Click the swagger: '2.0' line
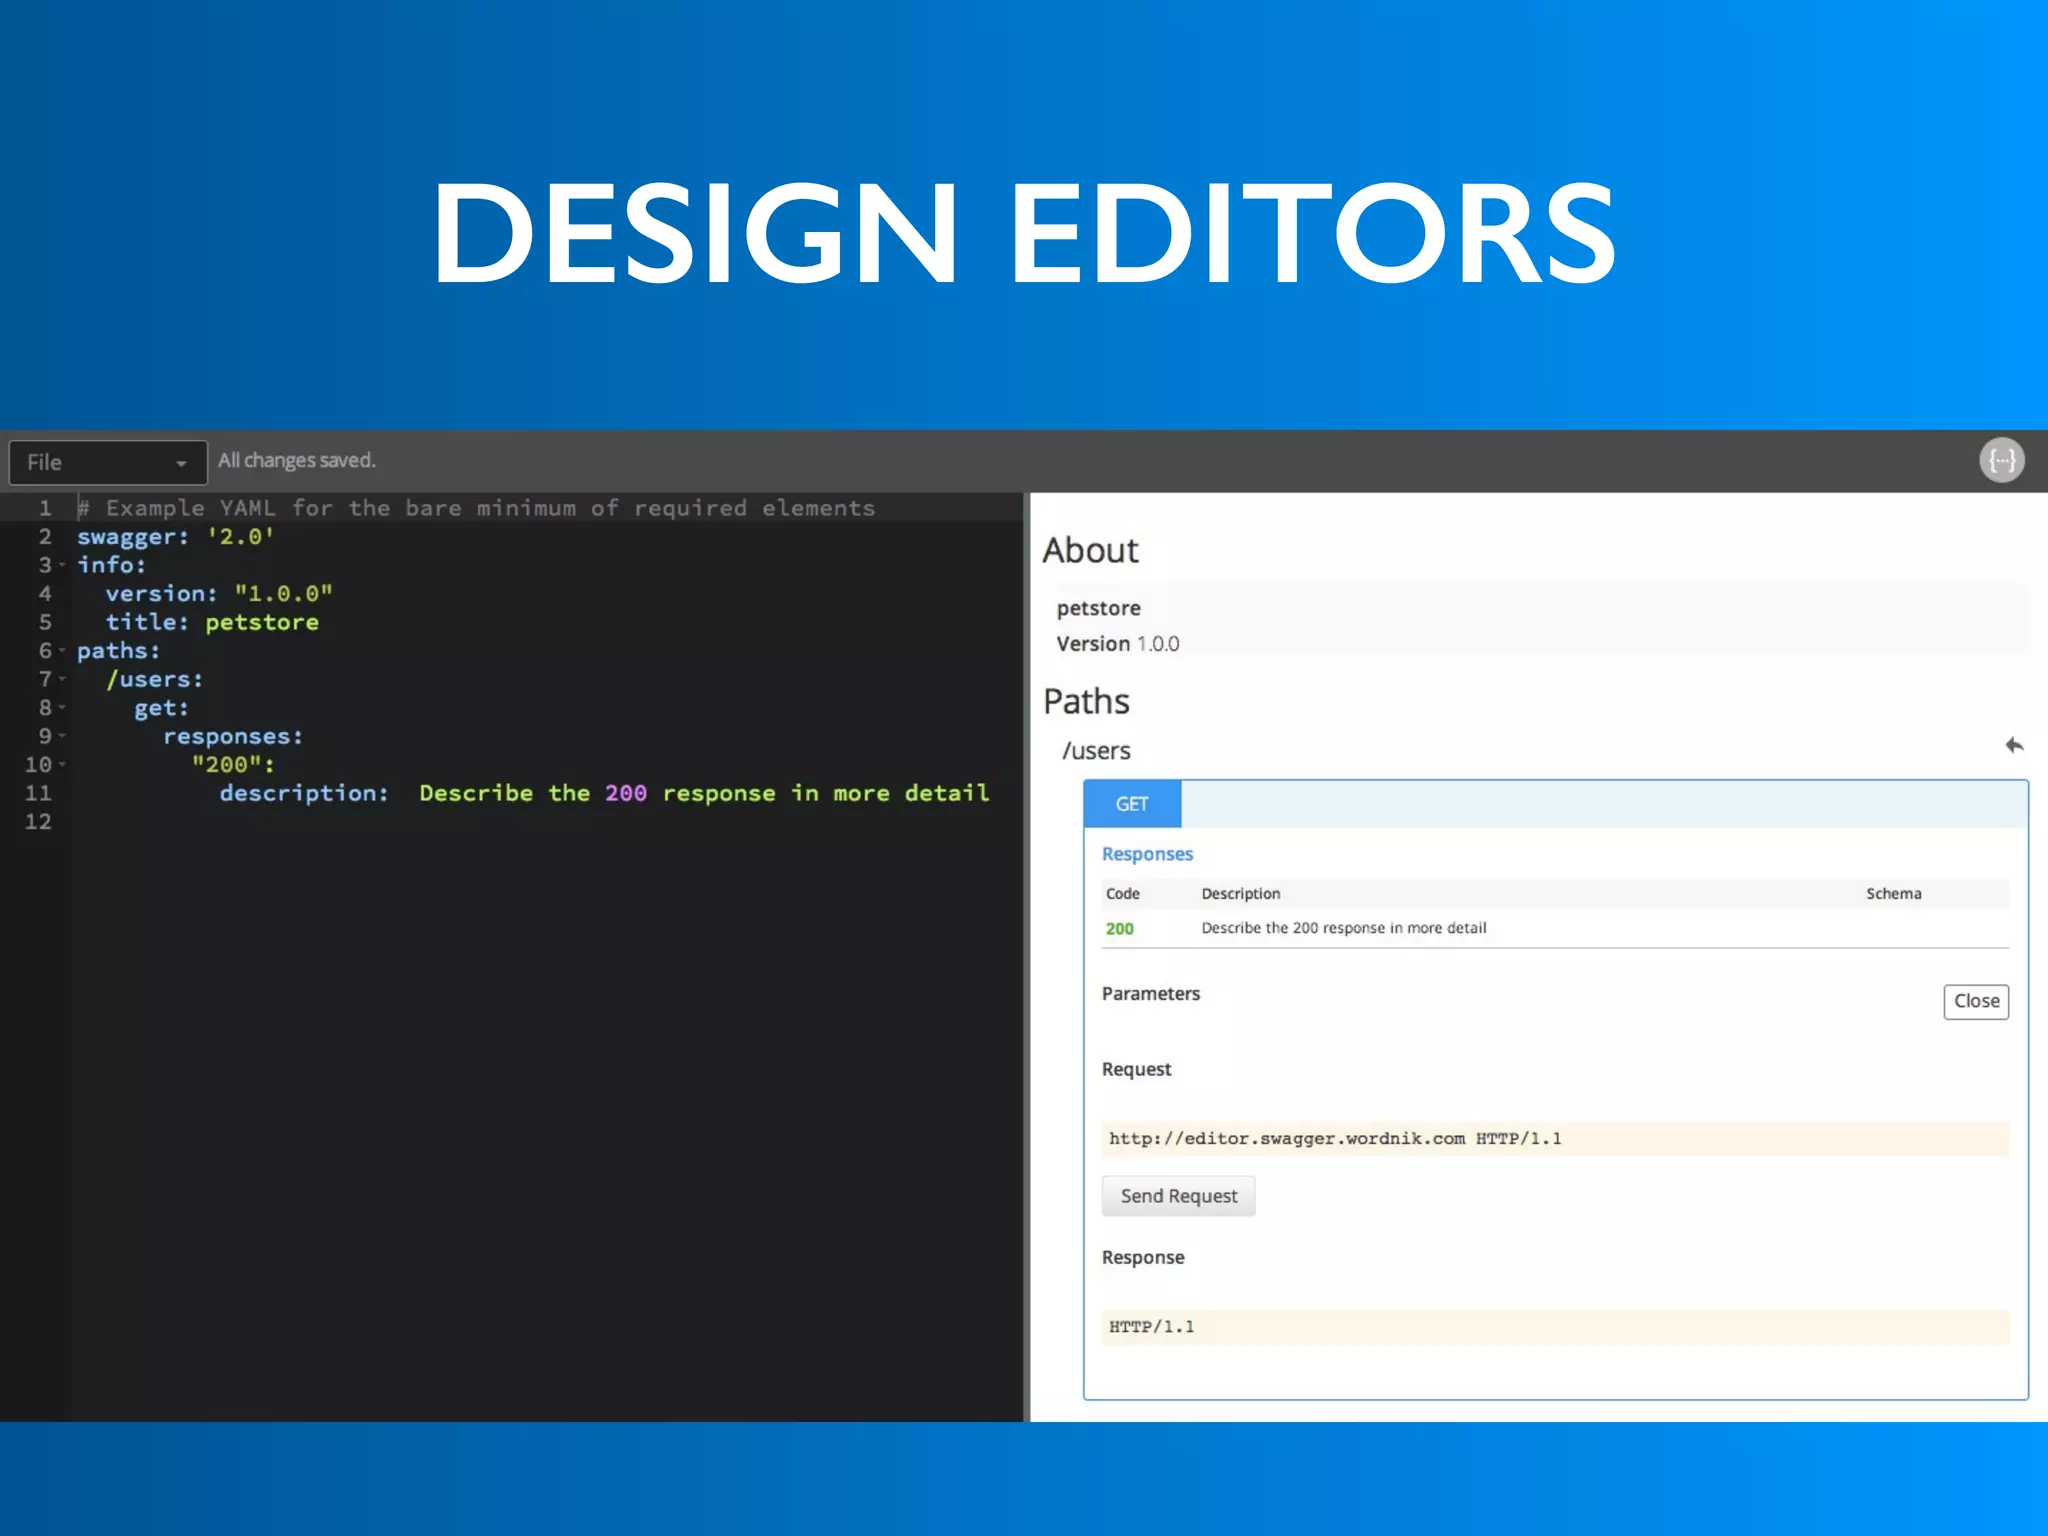Image resolution: width=2048 pixels, height=1536 pixels. [175, 537]
